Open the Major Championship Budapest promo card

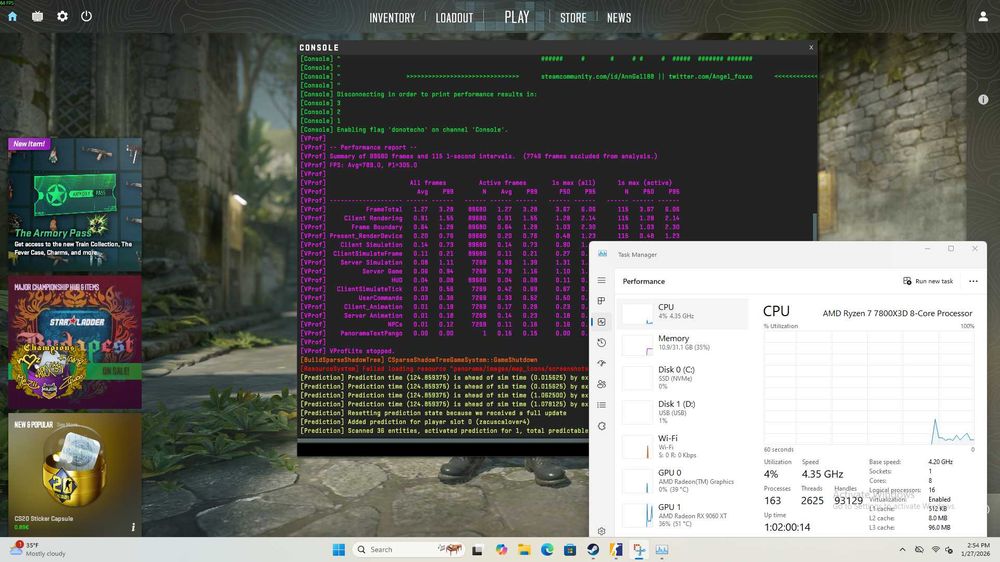click(x=75, y=342)
